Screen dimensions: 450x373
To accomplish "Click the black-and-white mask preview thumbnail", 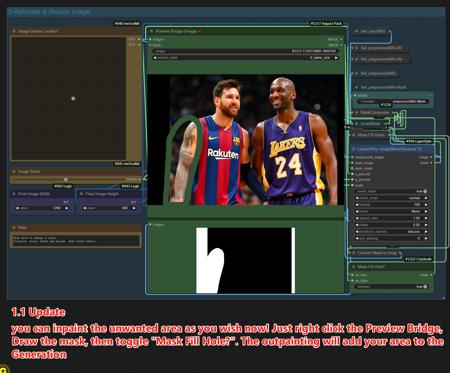I will point(246,260).
